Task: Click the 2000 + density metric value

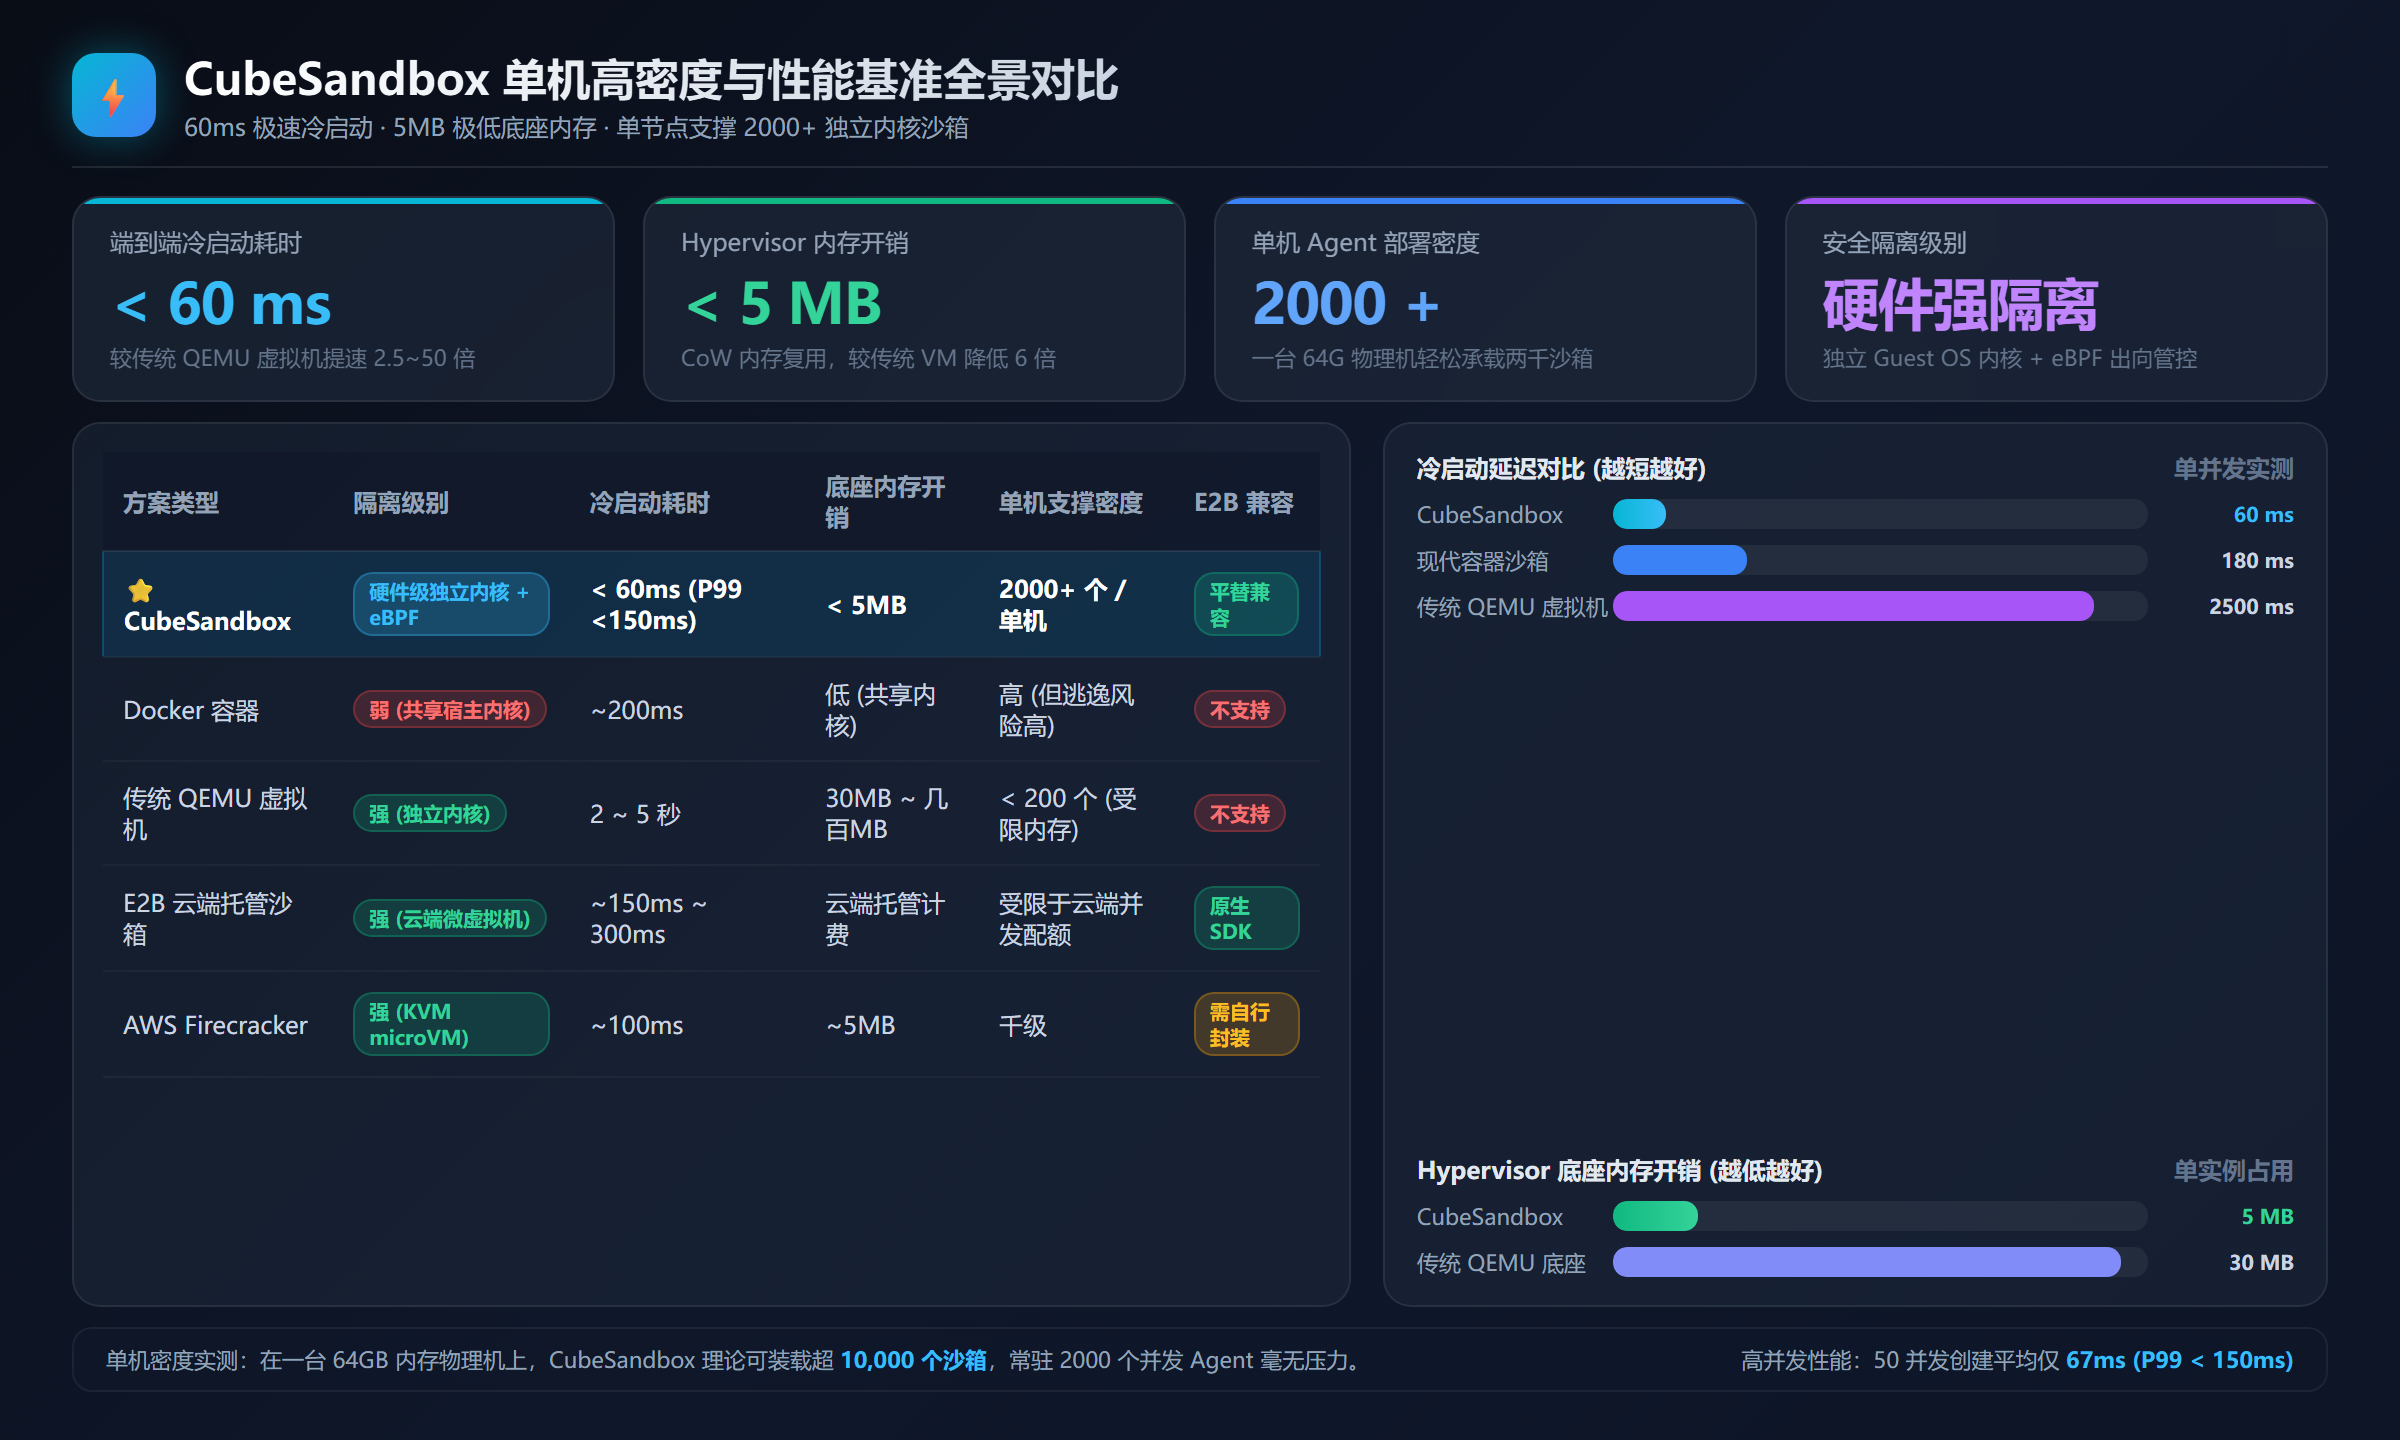Action: 1346,304
